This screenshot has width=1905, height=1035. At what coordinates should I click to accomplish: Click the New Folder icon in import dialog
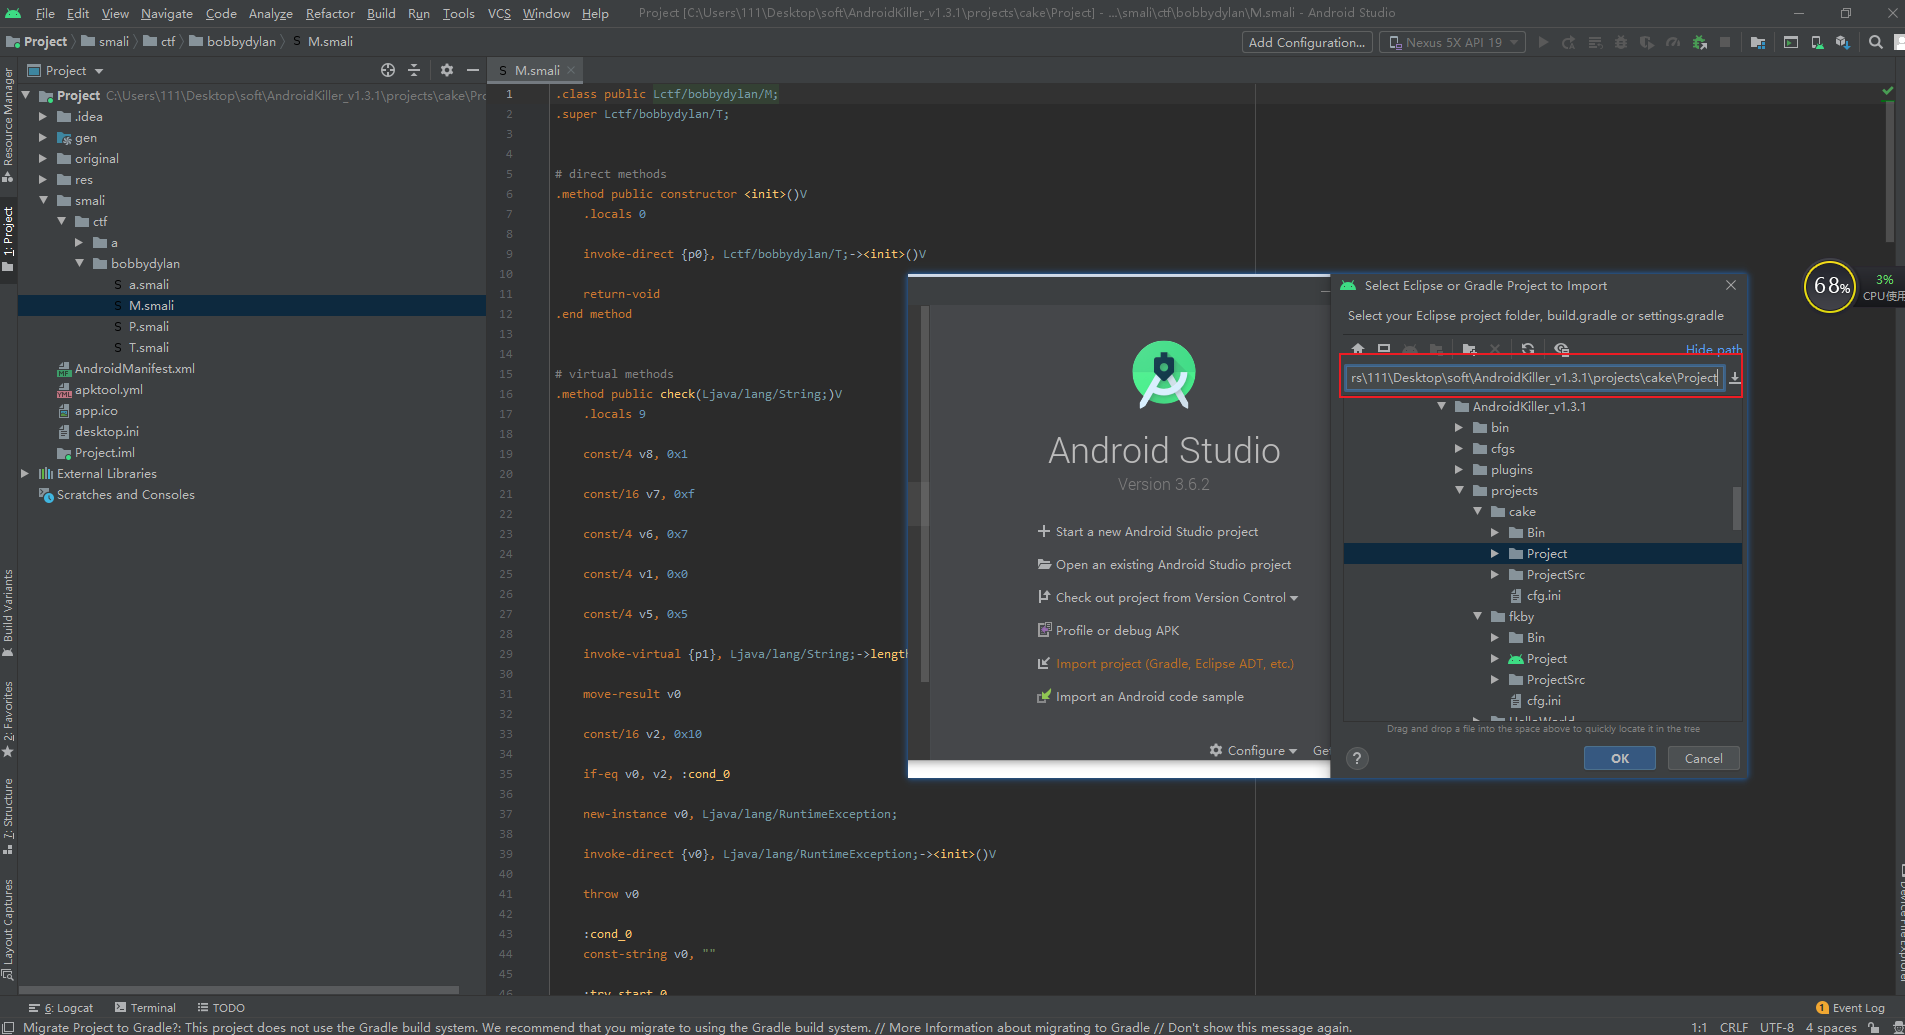tap(1469, 349)
